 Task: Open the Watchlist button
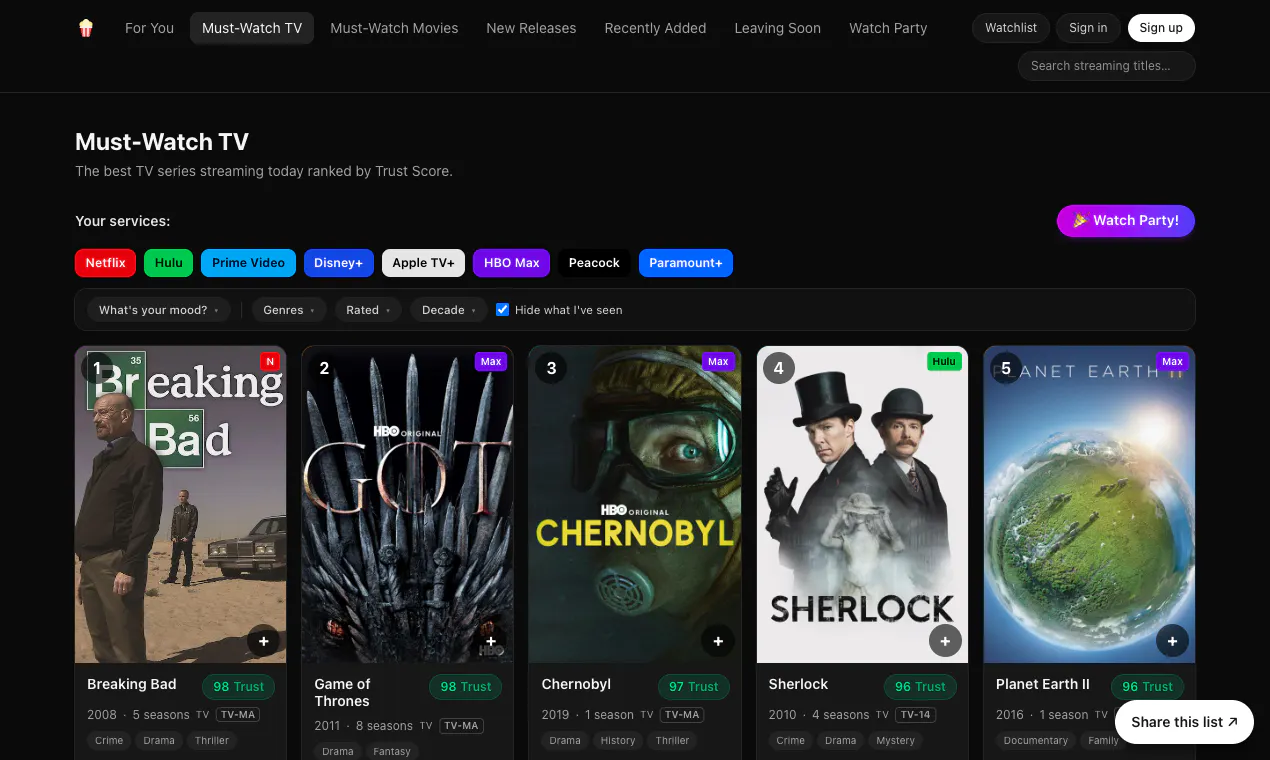[1011, 28]
